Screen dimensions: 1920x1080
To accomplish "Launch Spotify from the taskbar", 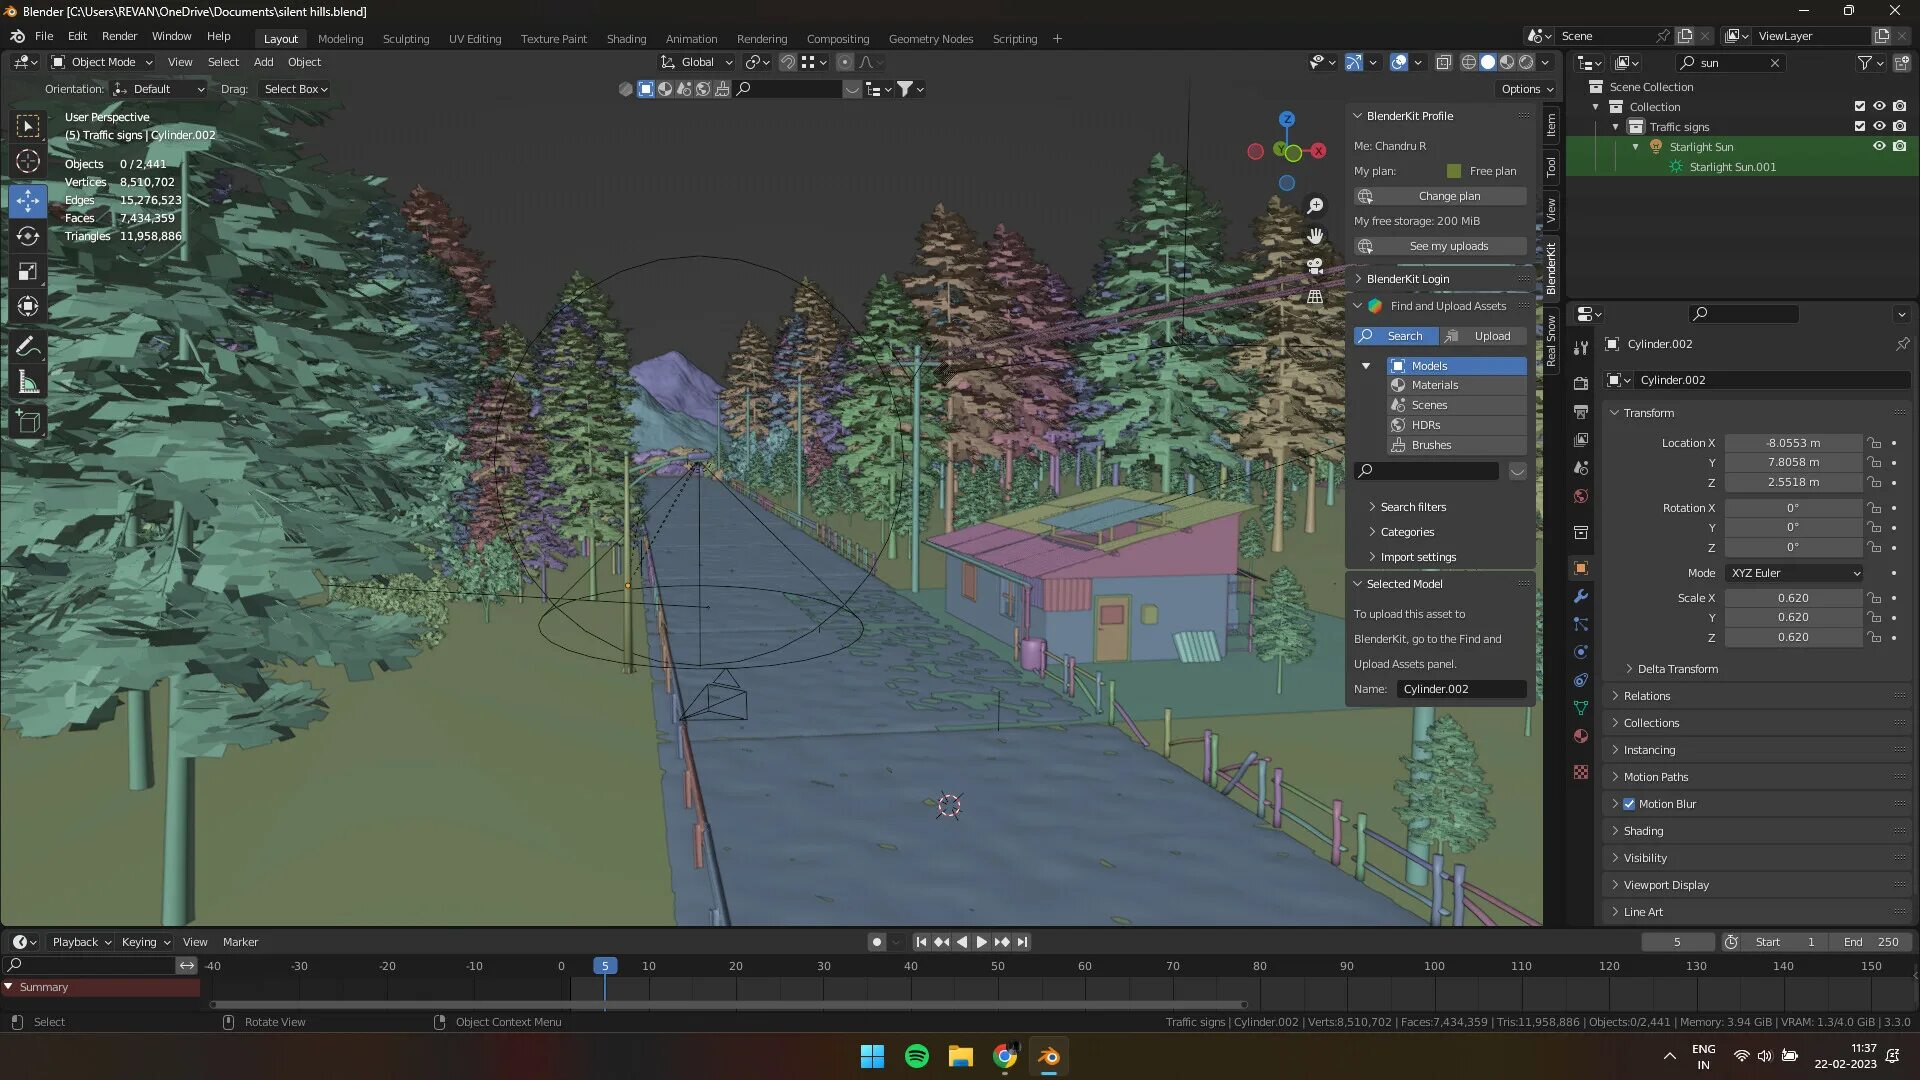I will (x=916, y=1056).
